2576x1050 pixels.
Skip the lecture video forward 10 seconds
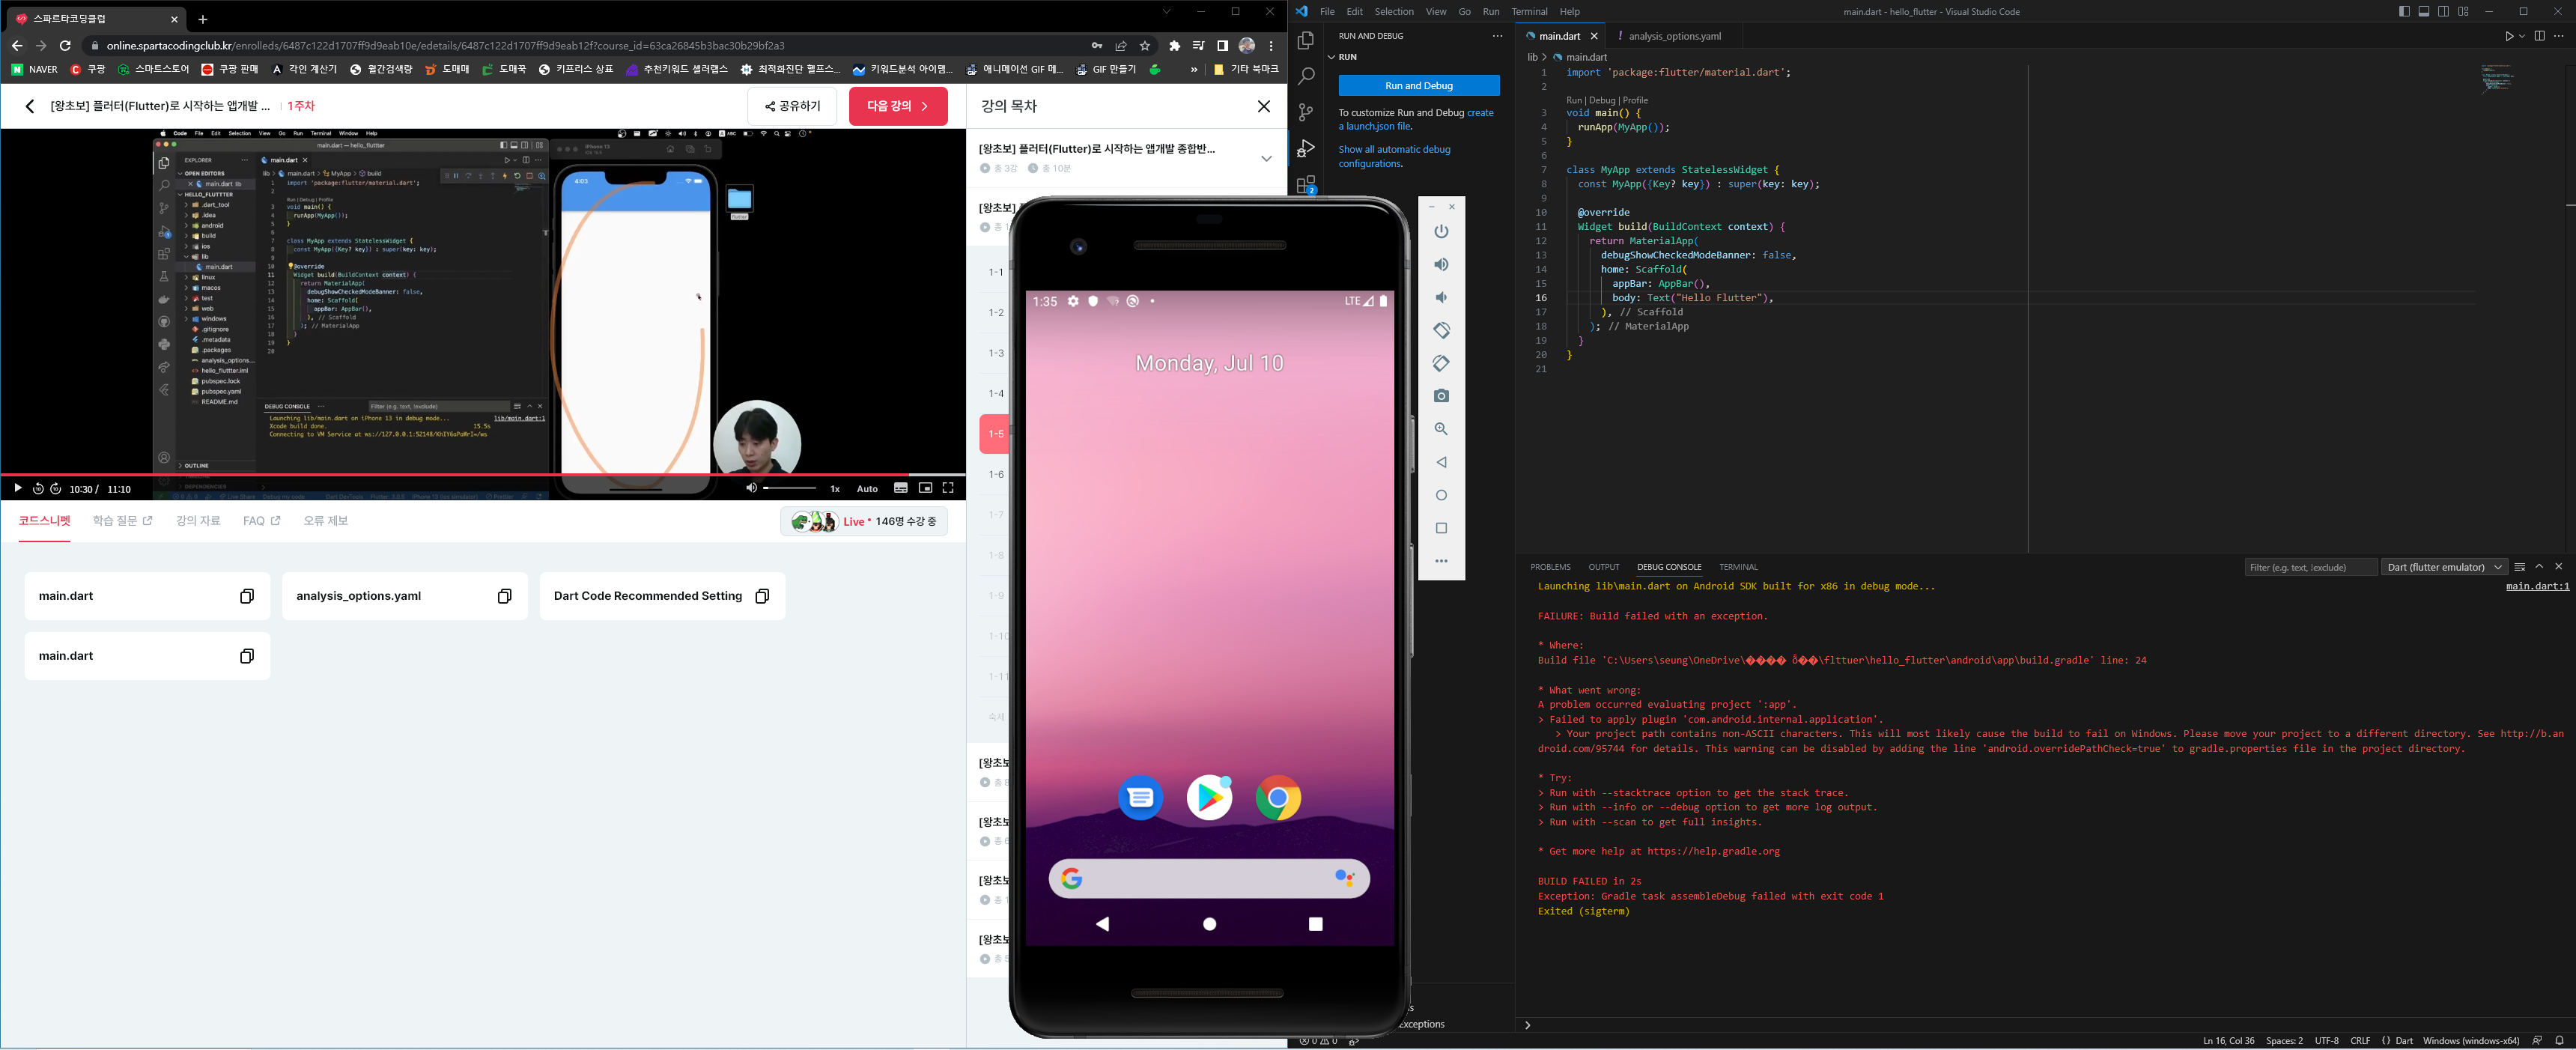56,489
